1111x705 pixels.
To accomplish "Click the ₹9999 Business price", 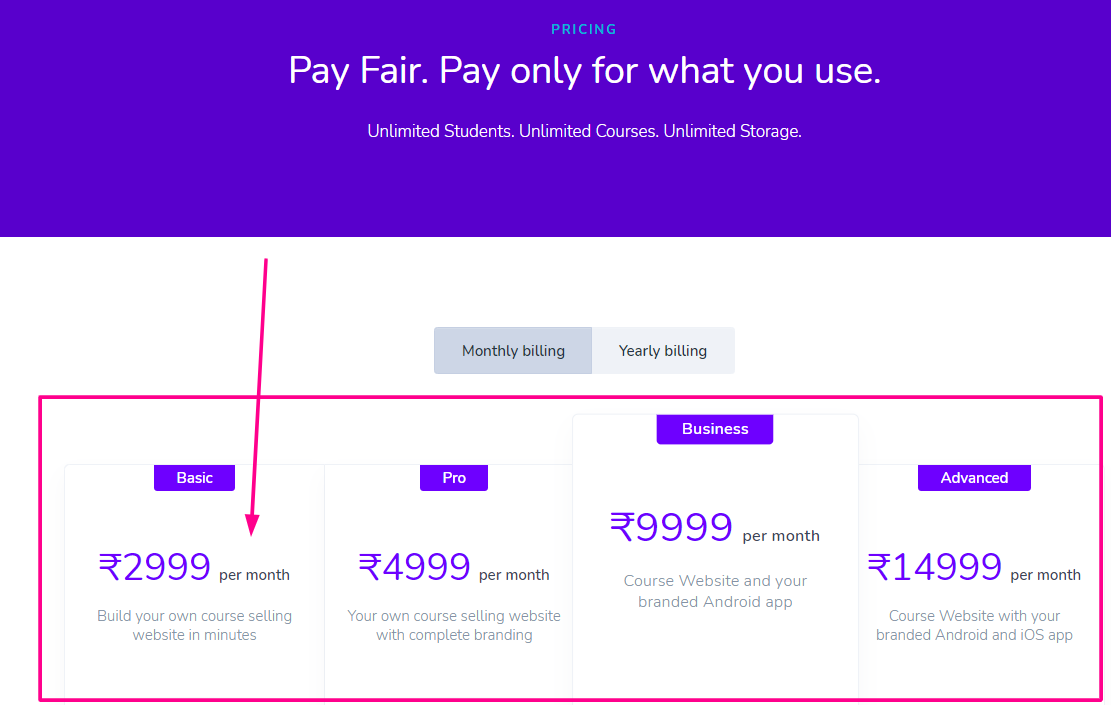I will click(x=672, y=528).
